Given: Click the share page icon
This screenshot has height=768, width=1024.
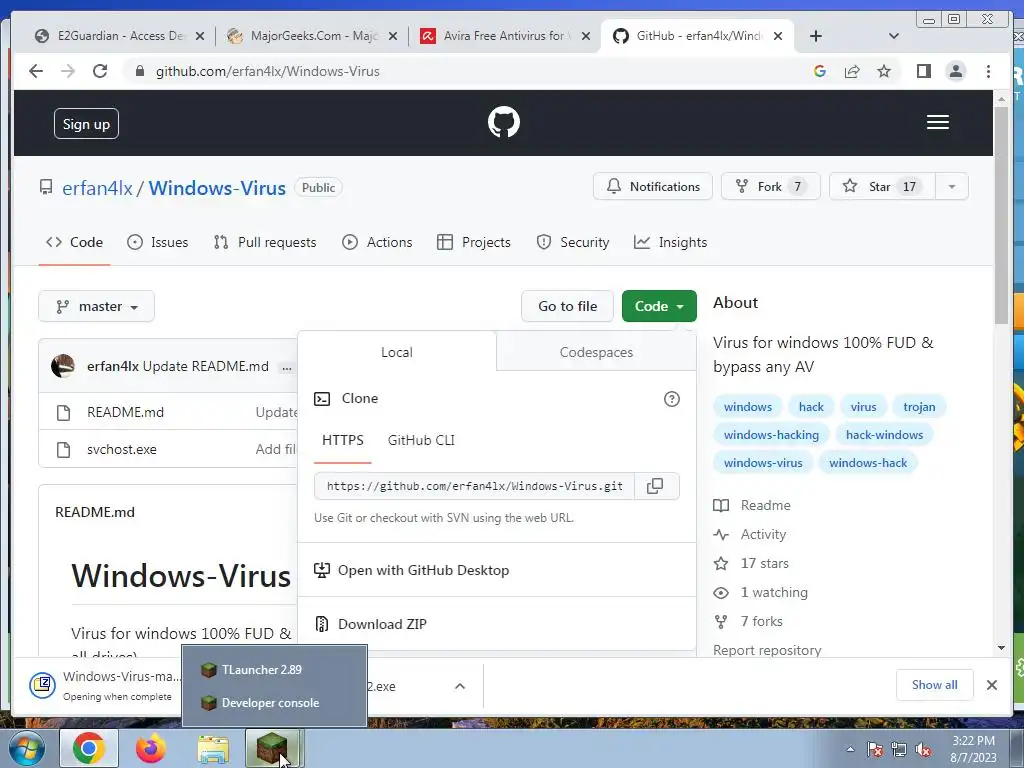Looking at the screenshot, I should tap(852, 71).
